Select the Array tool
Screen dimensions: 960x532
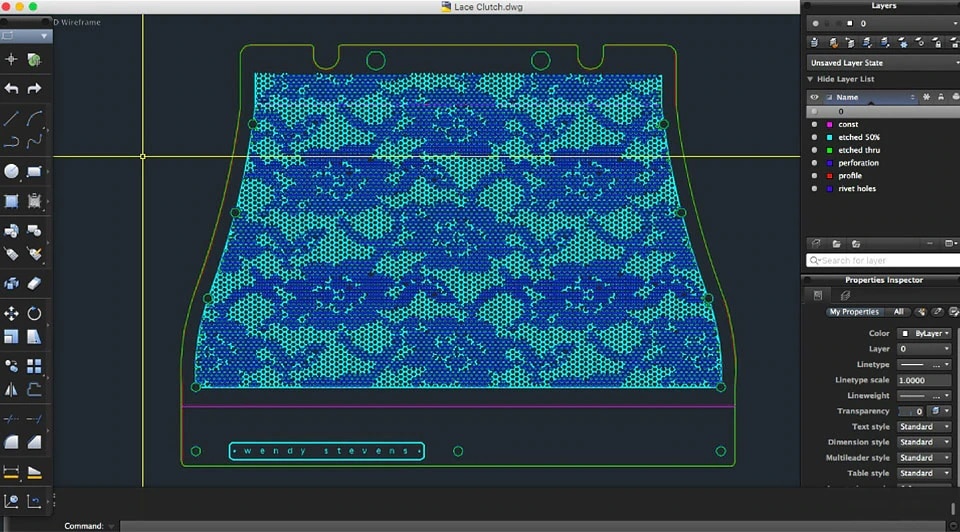(34, 366)
